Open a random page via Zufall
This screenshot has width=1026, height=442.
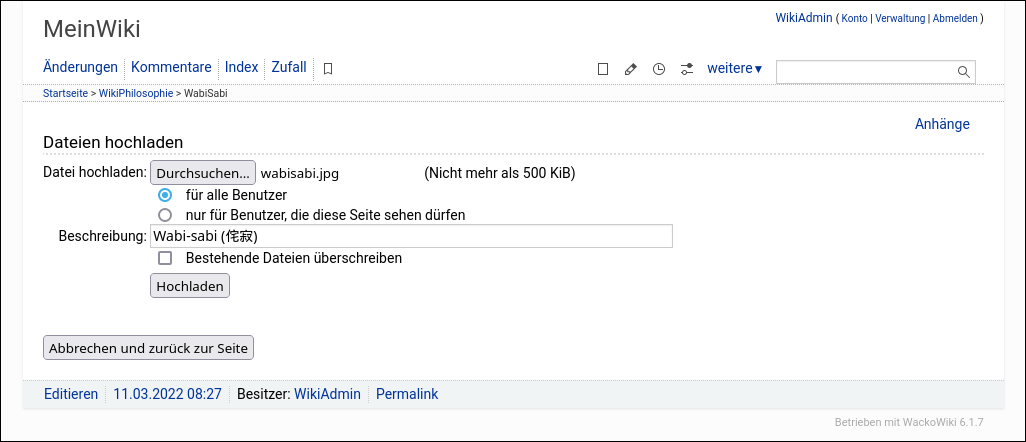click(289, 67)
